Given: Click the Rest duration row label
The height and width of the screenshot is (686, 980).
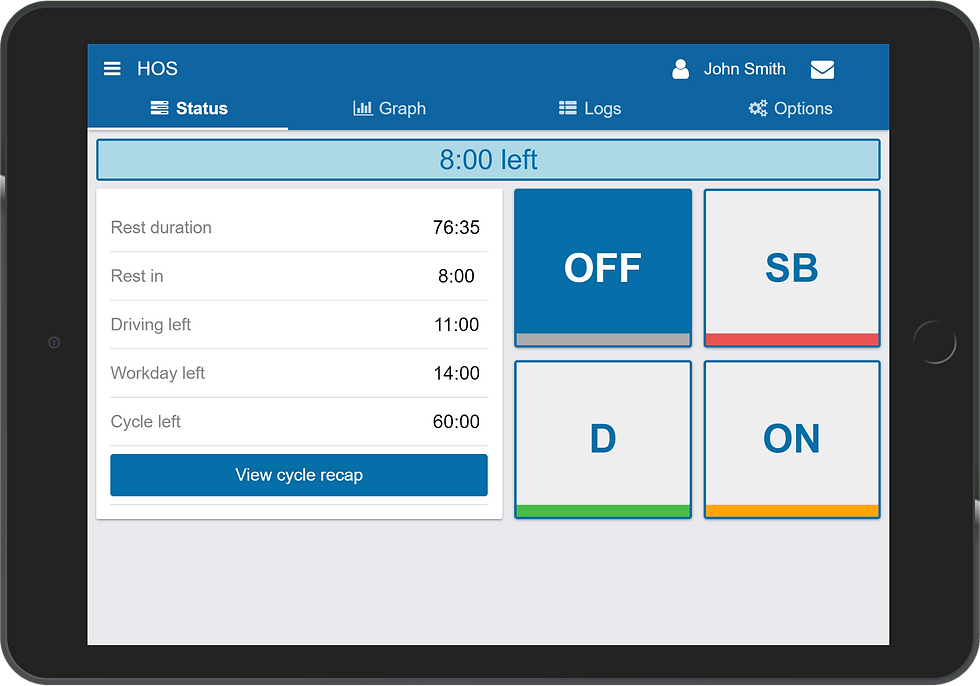Looking at the screenshot, I should (x=161, y=227).
